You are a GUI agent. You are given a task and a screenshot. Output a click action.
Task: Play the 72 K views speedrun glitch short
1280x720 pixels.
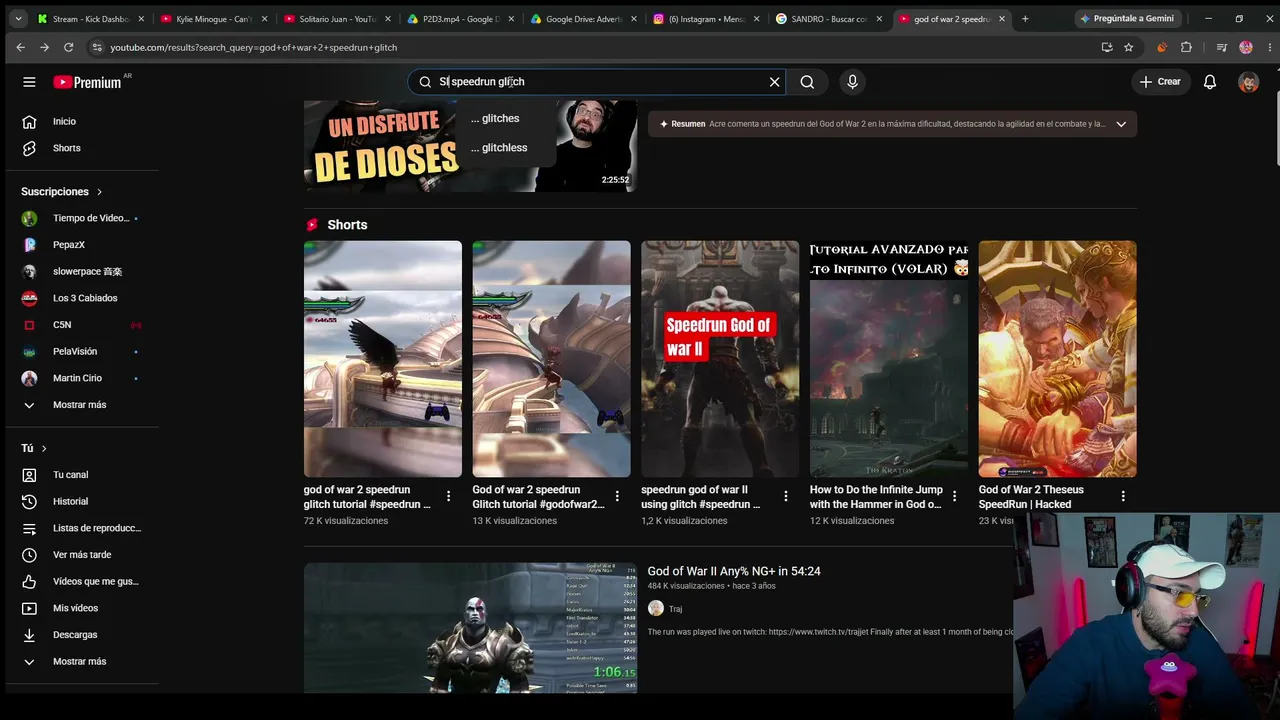pos(383,359)
